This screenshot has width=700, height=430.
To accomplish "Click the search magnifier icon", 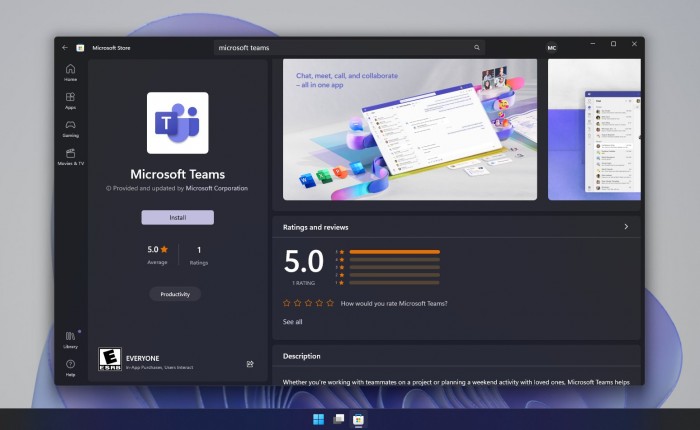I will [476, 47].
